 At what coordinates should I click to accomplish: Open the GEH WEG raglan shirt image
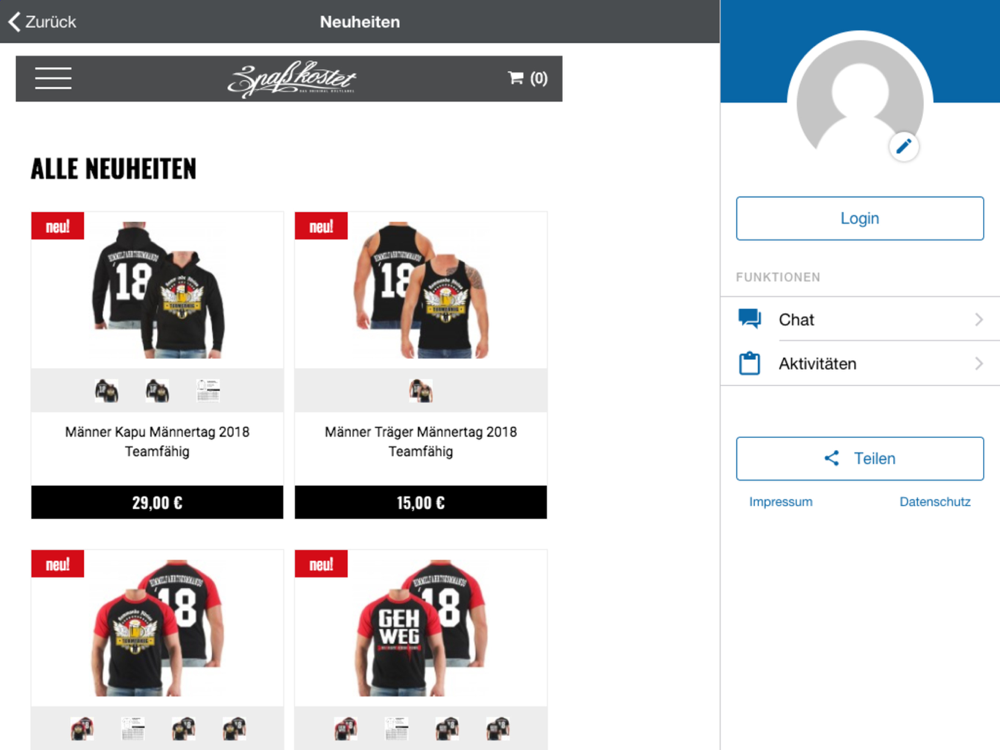click(421, 628)
